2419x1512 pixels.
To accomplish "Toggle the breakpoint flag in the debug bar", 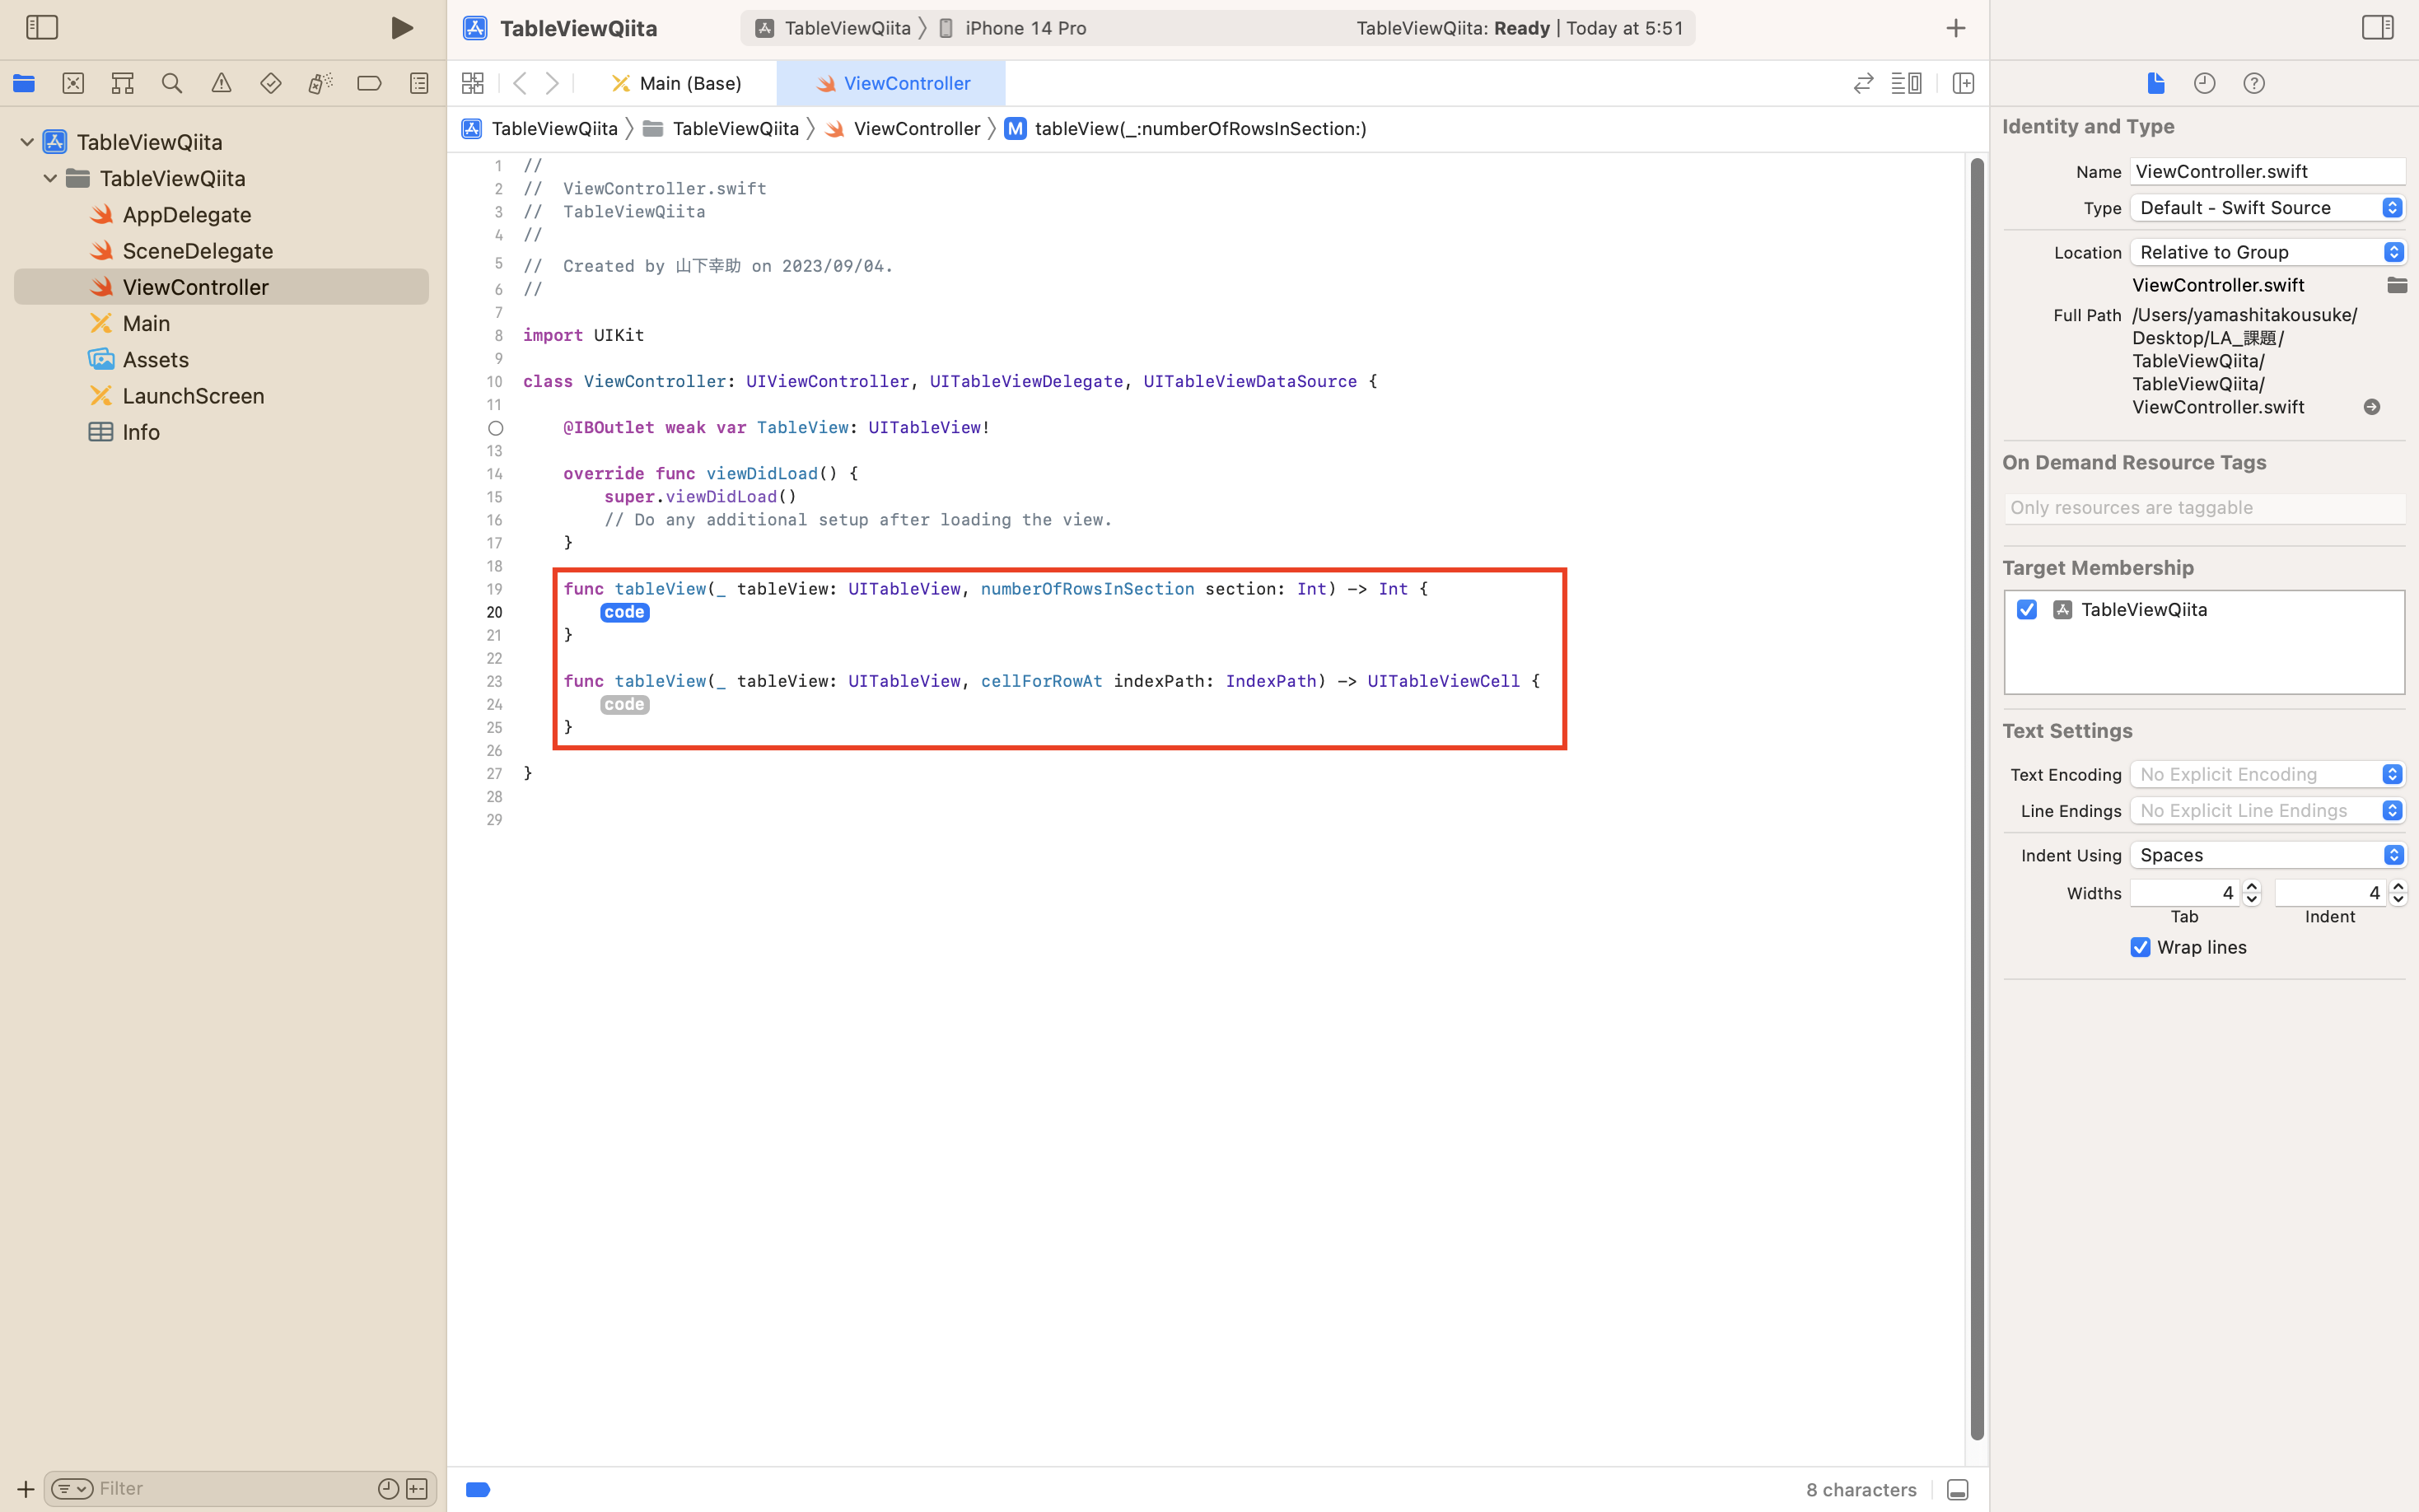I will [x=477, y=1489].
